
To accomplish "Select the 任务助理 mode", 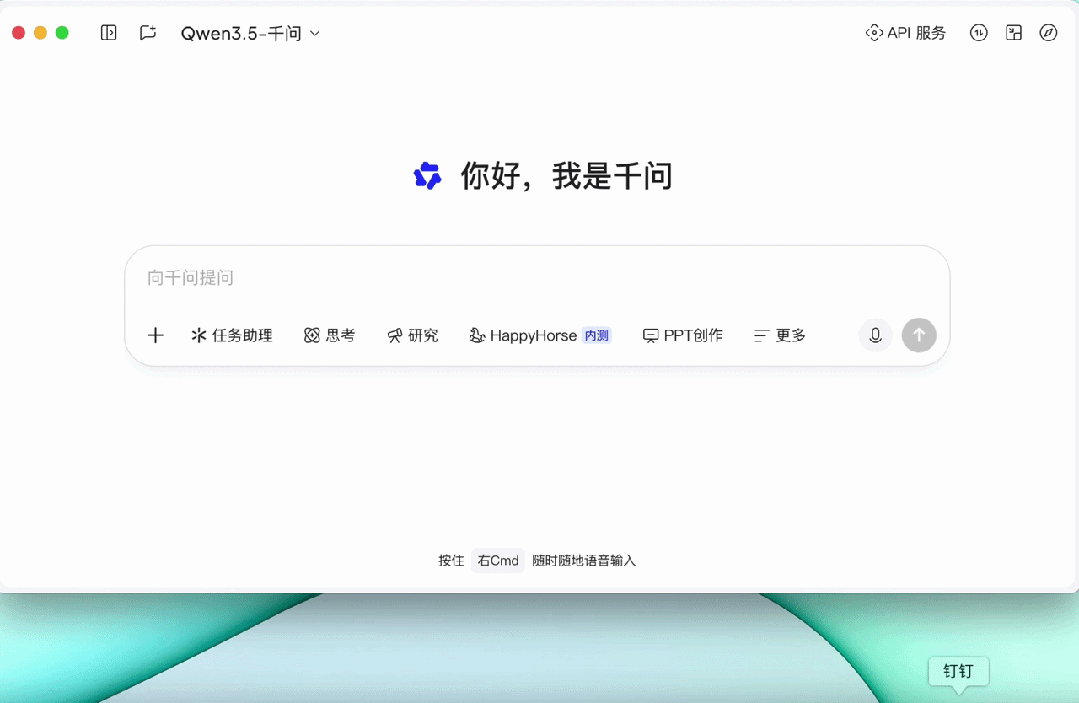I will [232, 335].
